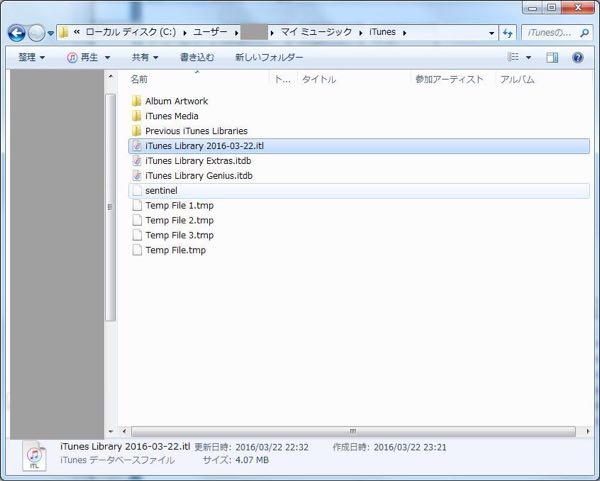This screenshot has width=600, height=481.
Task: Click the address bar folder icon
Action: click(64, 32)
